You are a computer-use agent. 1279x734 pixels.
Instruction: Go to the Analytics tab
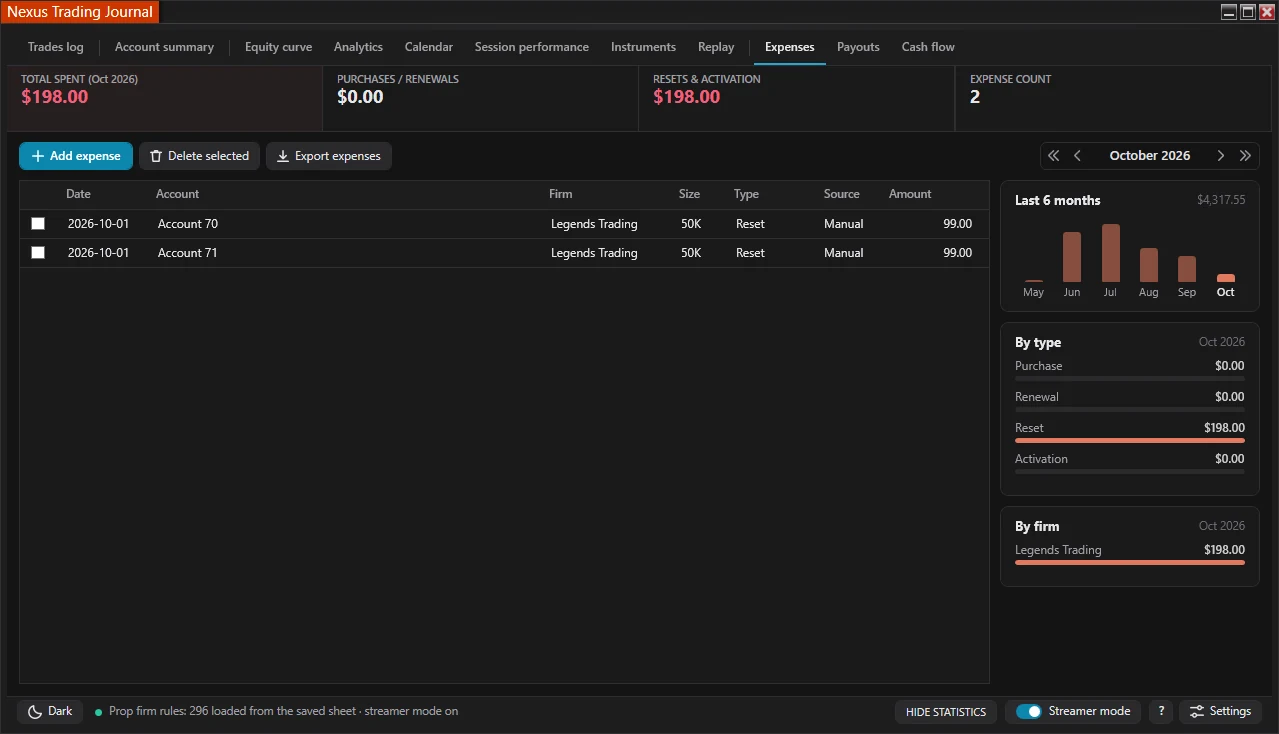pyautogui.click(x=358, y=47)
